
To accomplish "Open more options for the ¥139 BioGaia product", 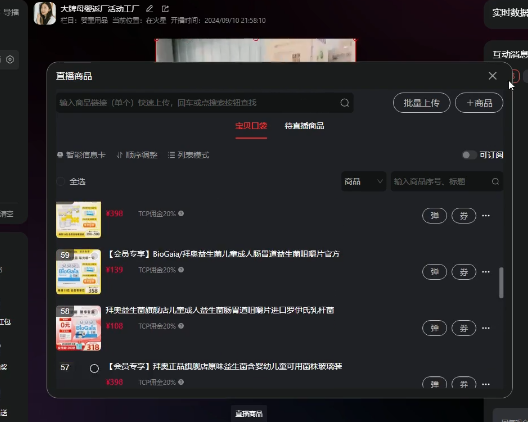I will tap(486, 272).
